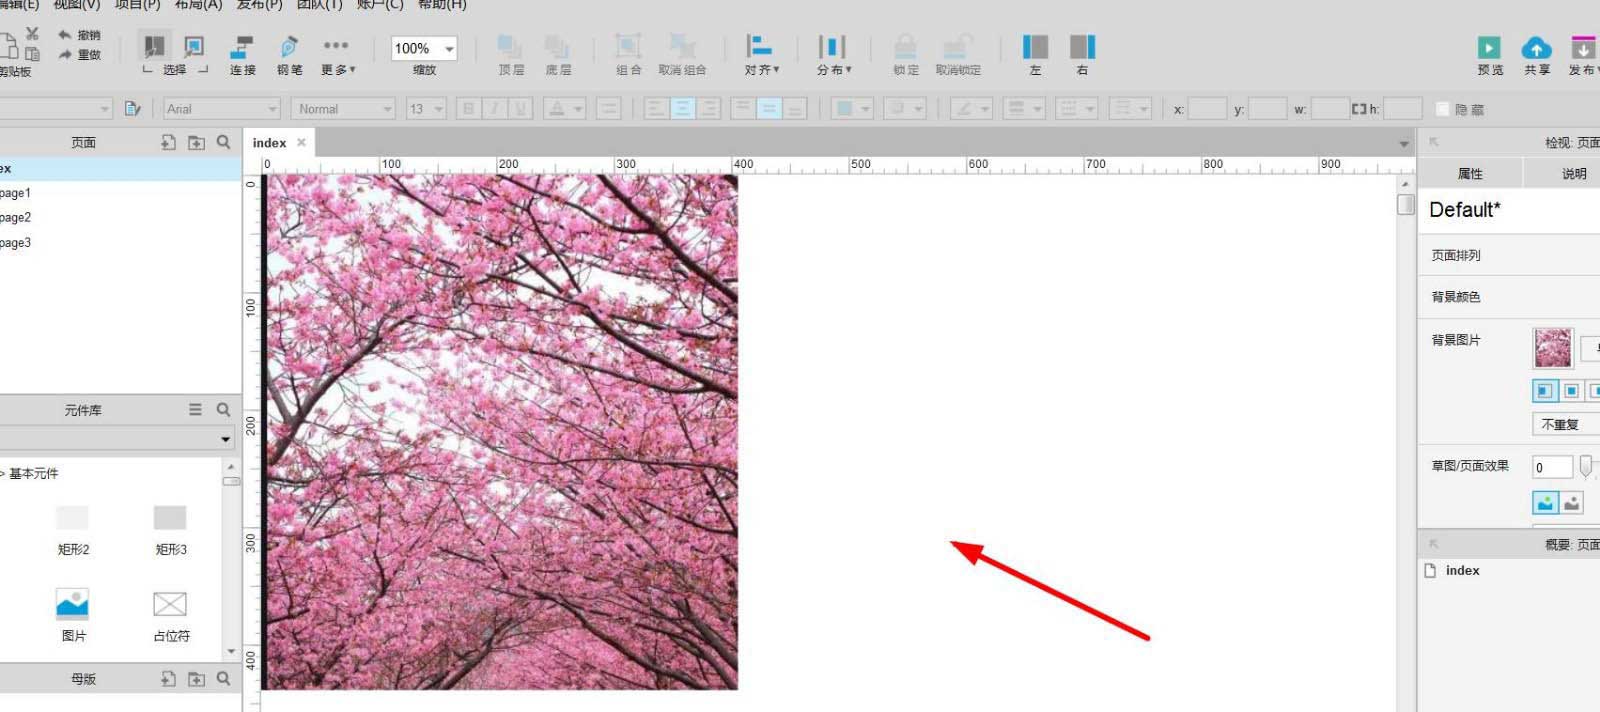This screenshot has width=1600, height=712.
Task: Toggle the left panel (左) icon
Action: 1035,47
